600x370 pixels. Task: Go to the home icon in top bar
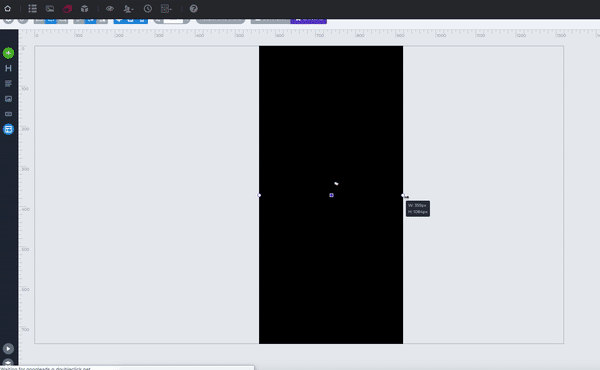[7, 8]
